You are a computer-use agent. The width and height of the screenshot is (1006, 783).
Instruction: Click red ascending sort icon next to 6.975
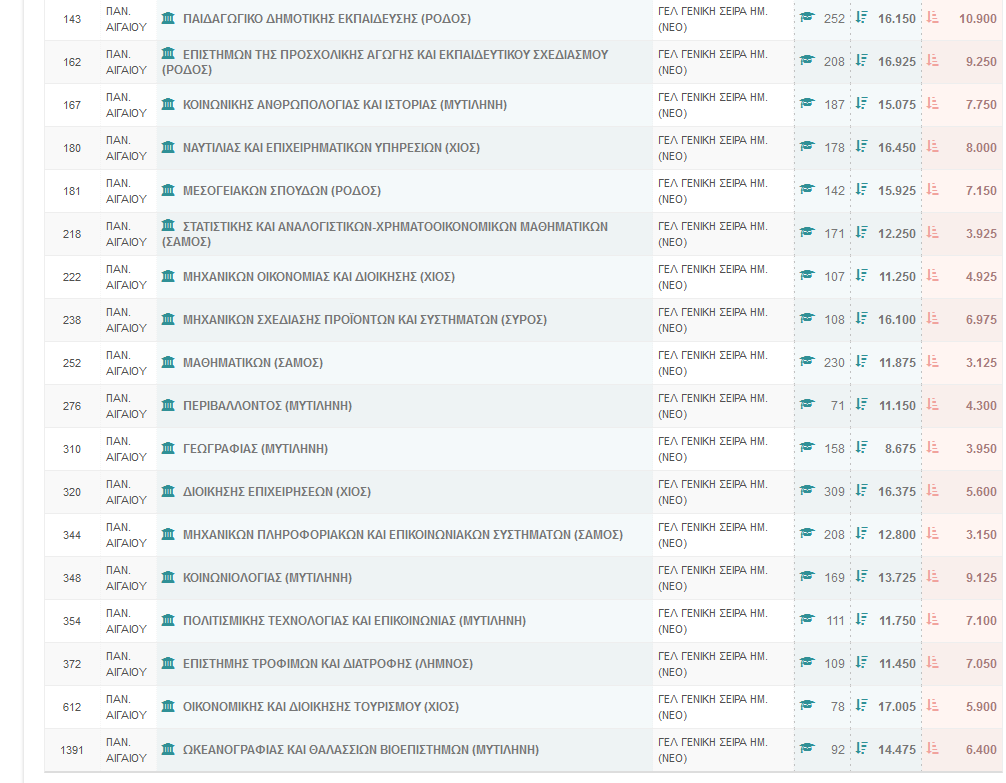[933, 318]
